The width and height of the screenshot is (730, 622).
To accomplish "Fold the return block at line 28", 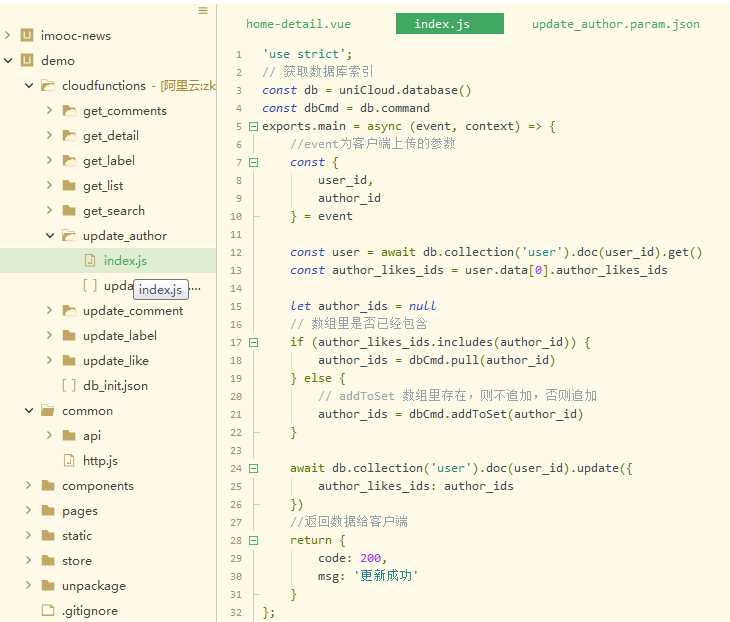I will 253,540.
